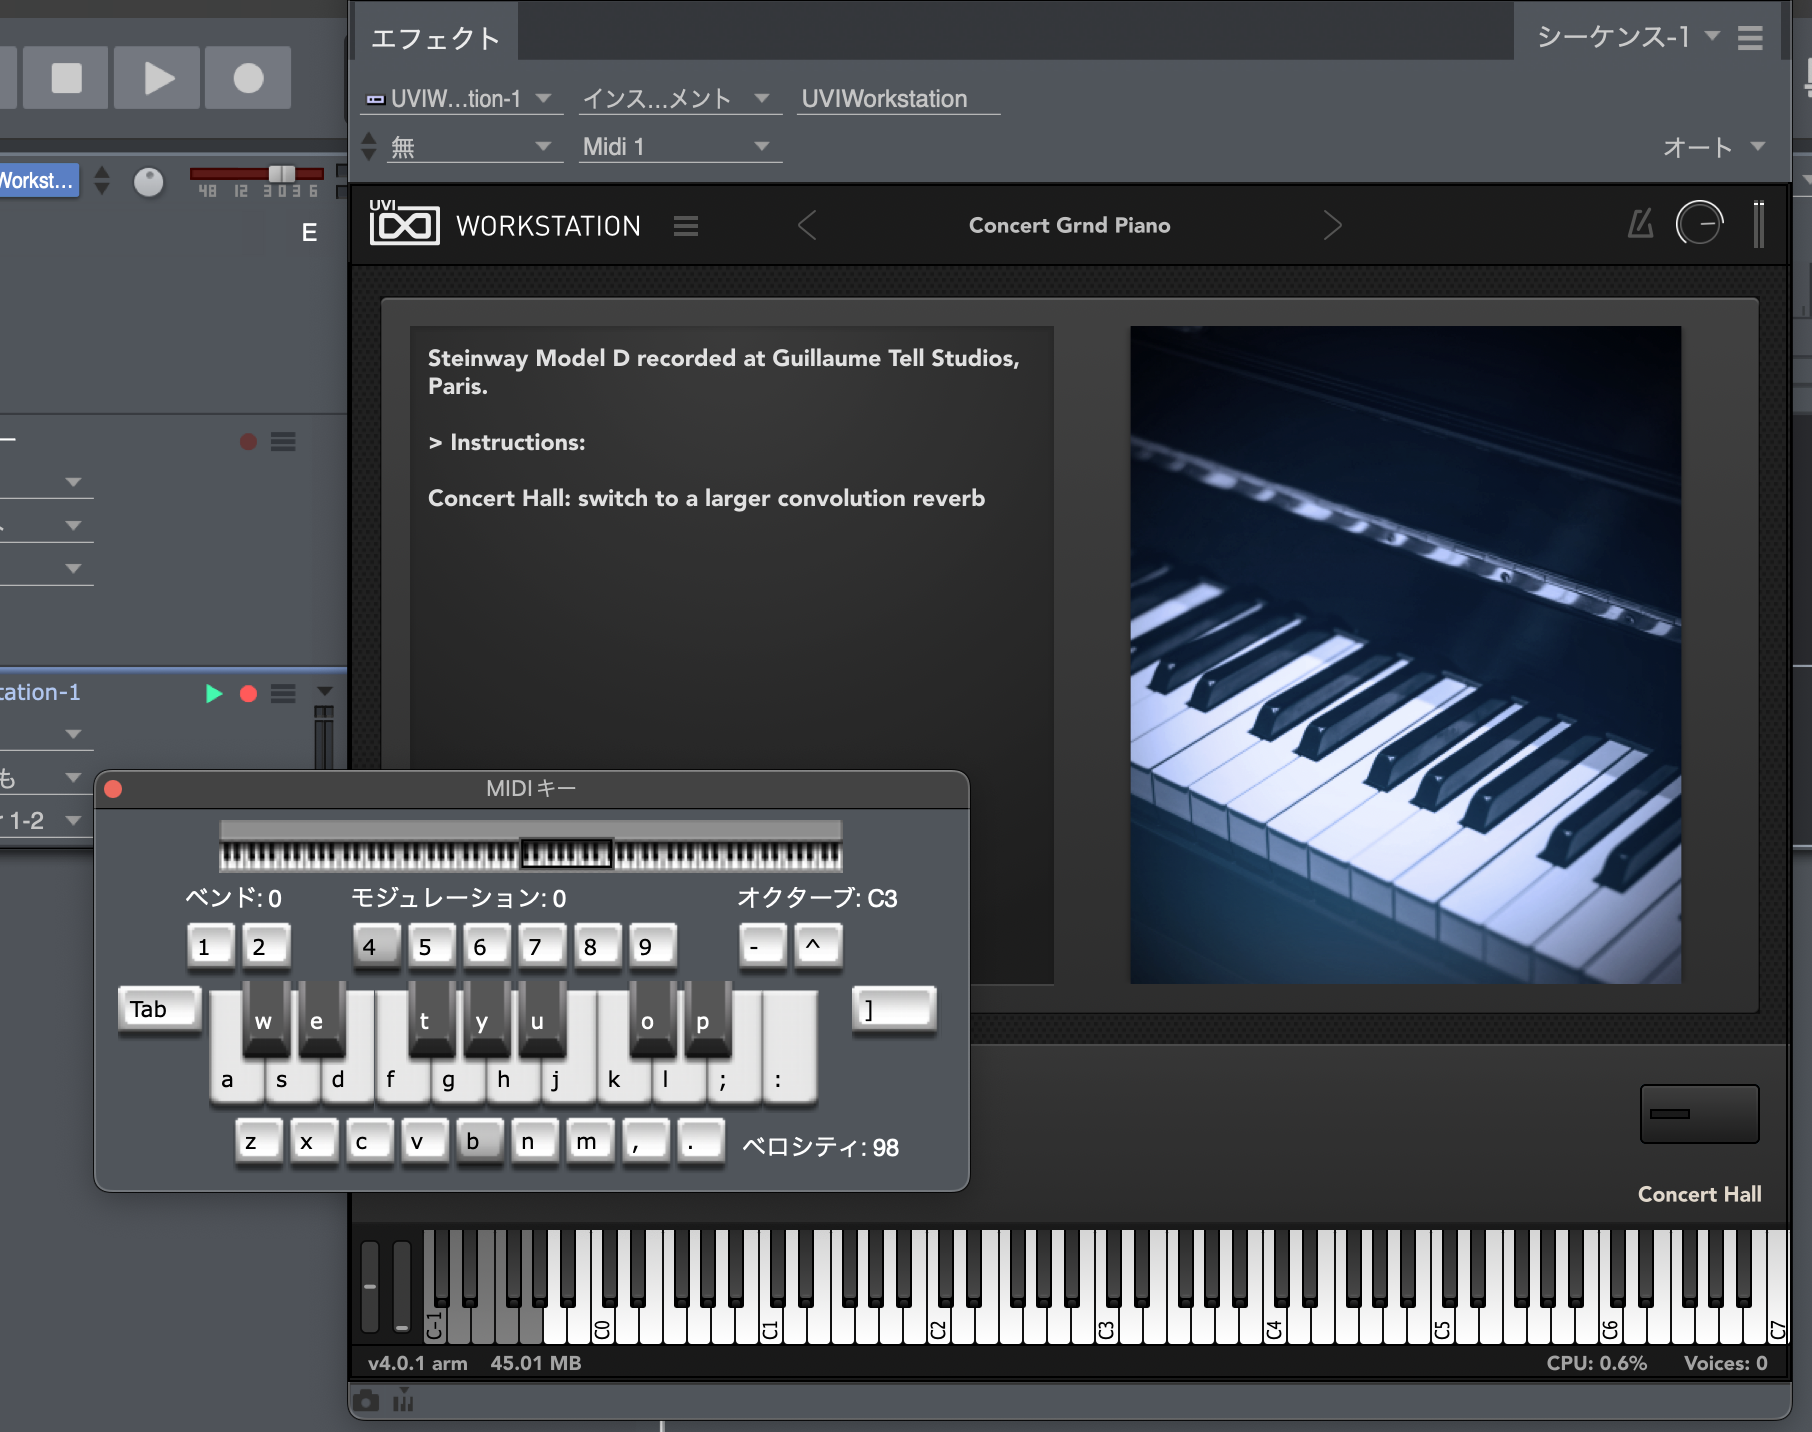Adjust the master volume knob in Workstation
The height and width of the screenshot is (1432, 1812).
(1699, 223)
